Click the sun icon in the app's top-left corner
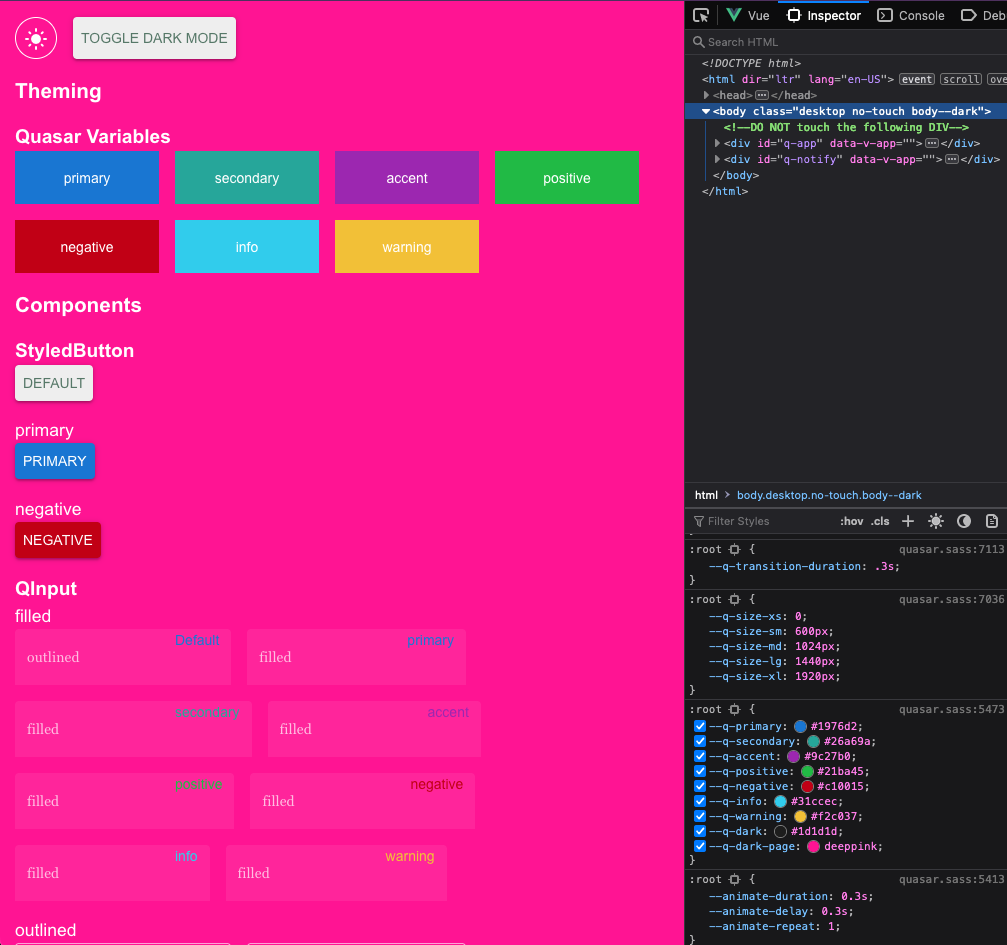The height and width of the screenshot is (945, 1007). tap(36, 38)
